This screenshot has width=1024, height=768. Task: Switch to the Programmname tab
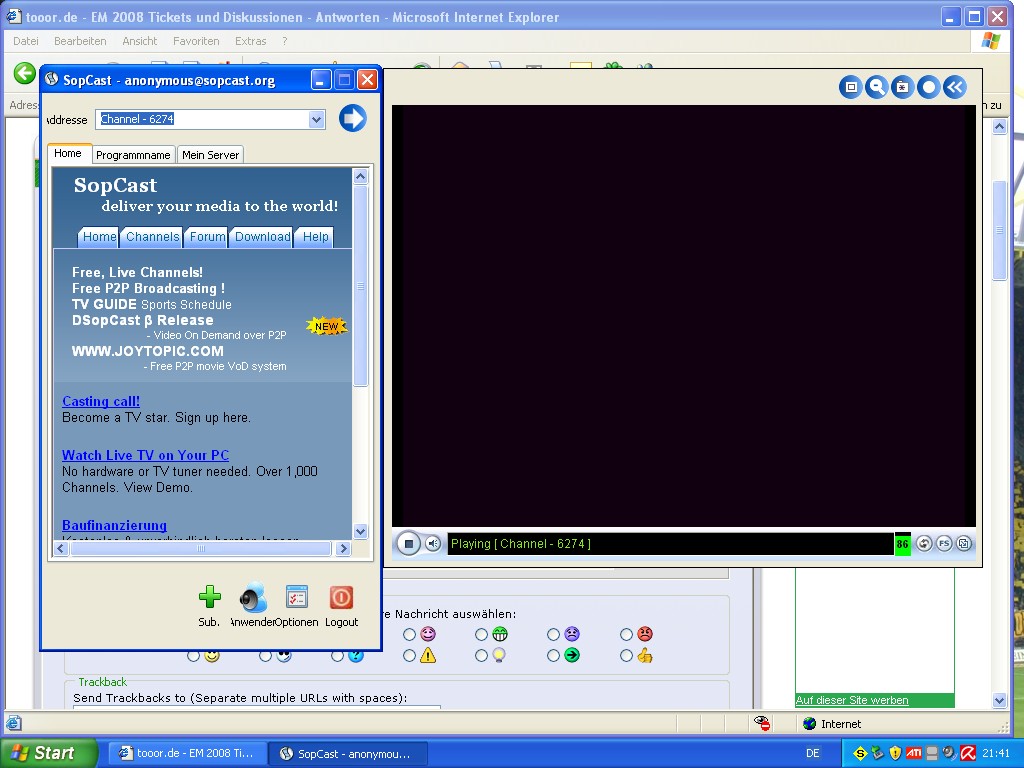coord(133,155)
